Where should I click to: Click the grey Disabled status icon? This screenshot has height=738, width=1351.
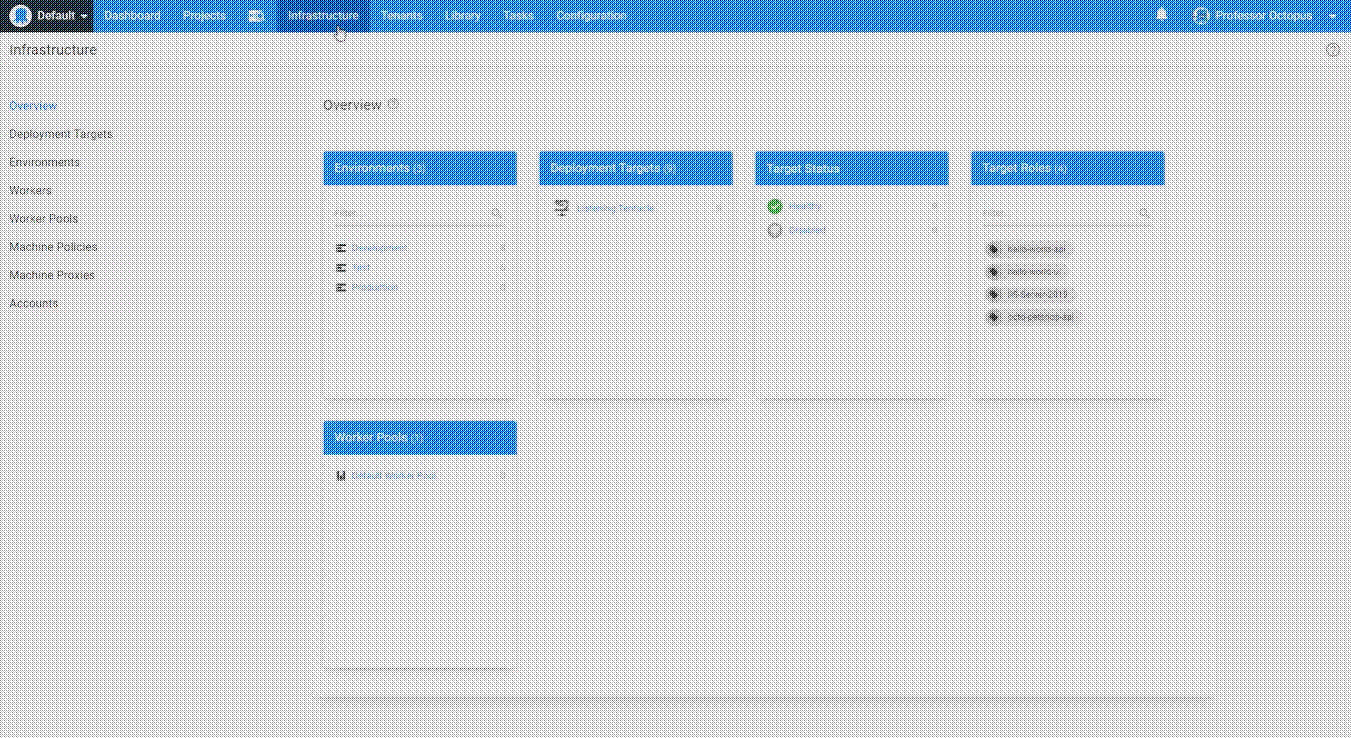click(x=774, y=230)
